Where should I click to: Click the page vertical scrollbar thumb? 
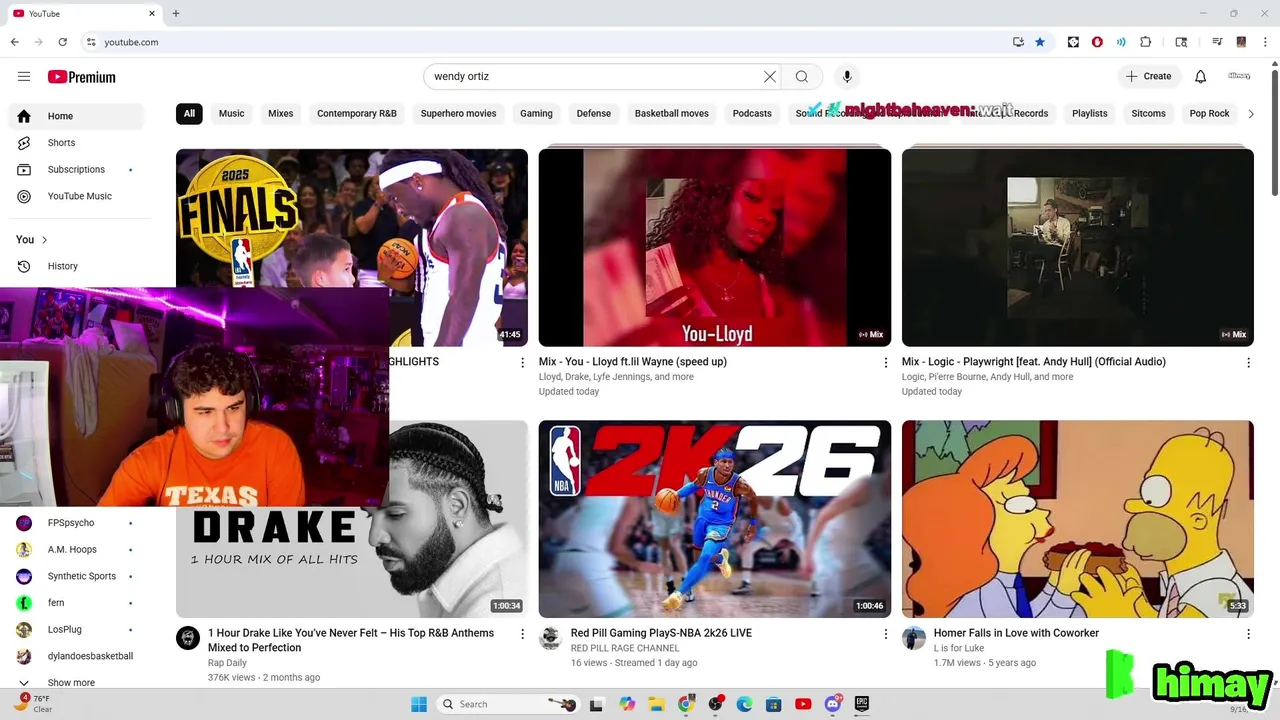[x=1274, y=130]
